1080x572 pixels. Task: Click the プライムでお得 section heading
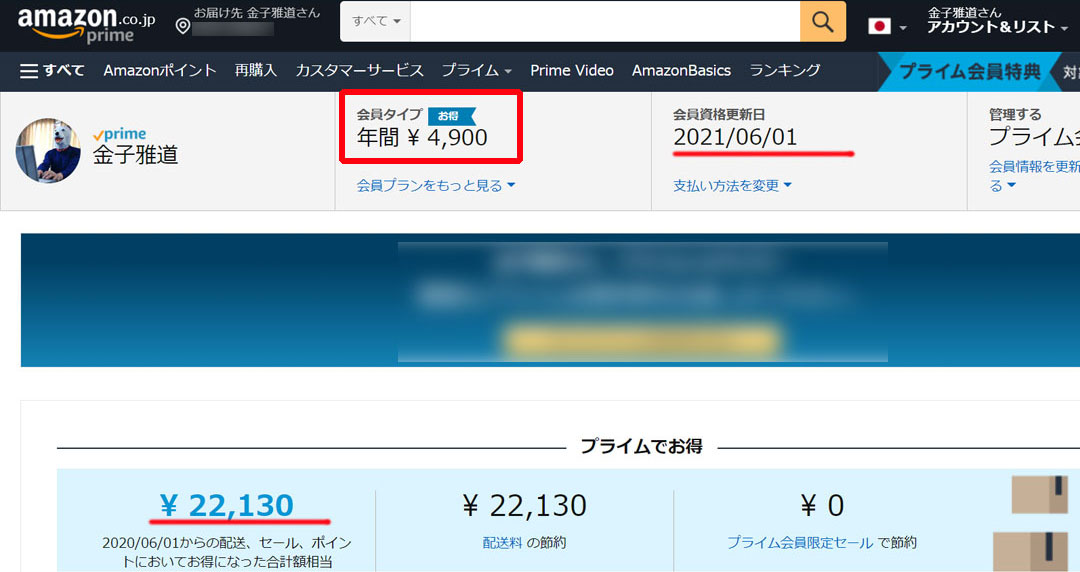[641, 447]
